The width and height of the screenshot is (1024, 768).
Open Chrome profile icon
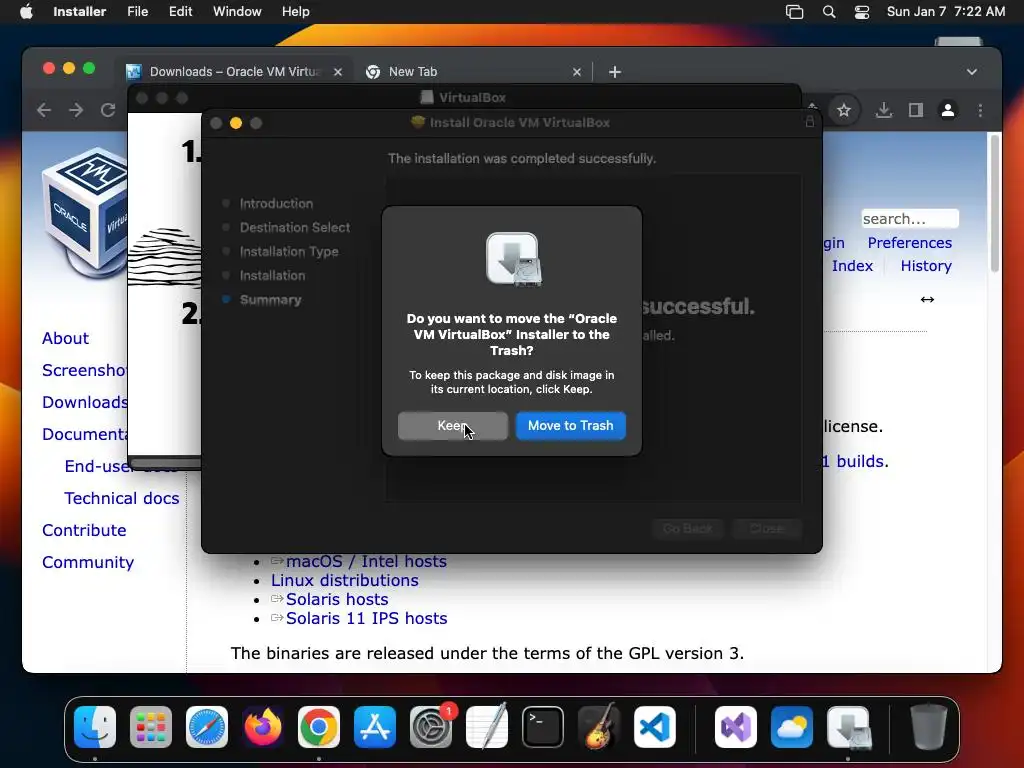[948, 110]
